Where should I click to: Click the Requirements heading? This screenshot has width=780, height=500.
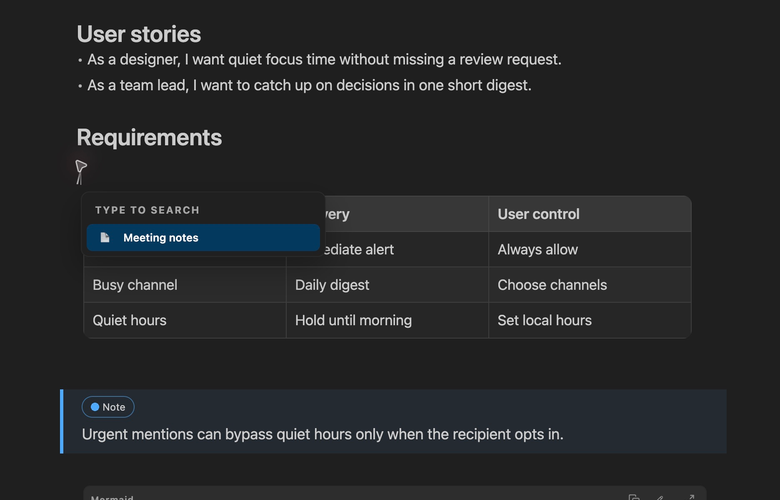pyautogui.click(x=149, y=137)
